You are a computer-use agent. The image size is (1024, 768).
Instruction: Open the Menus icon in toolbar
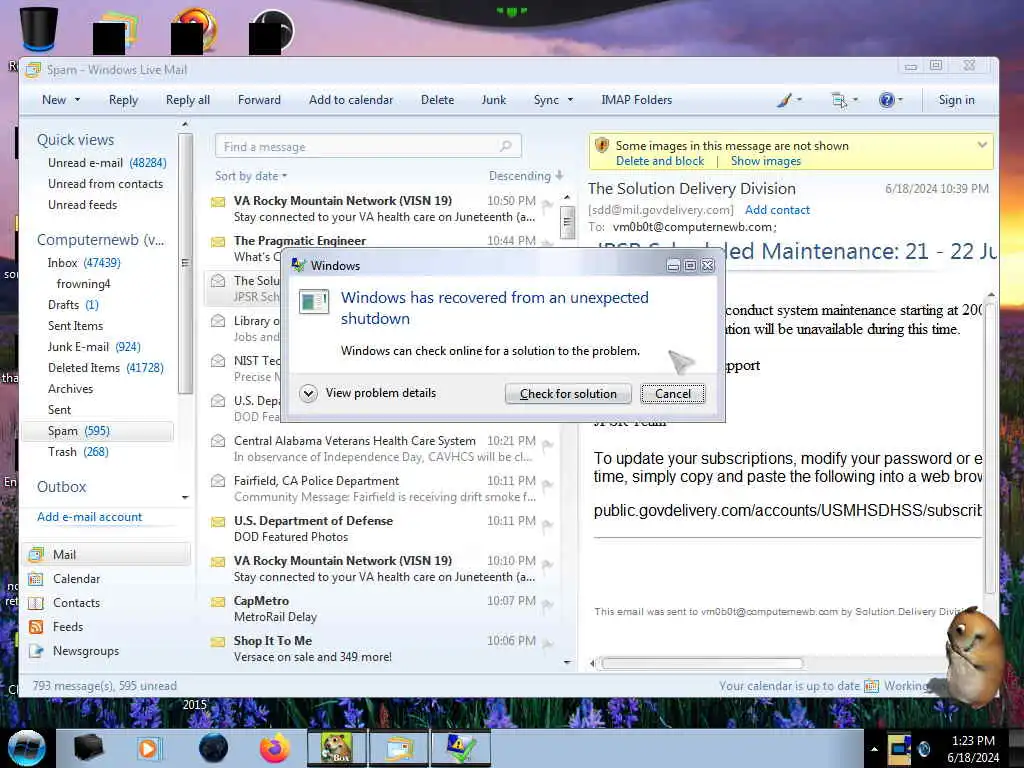coord(839,100)
